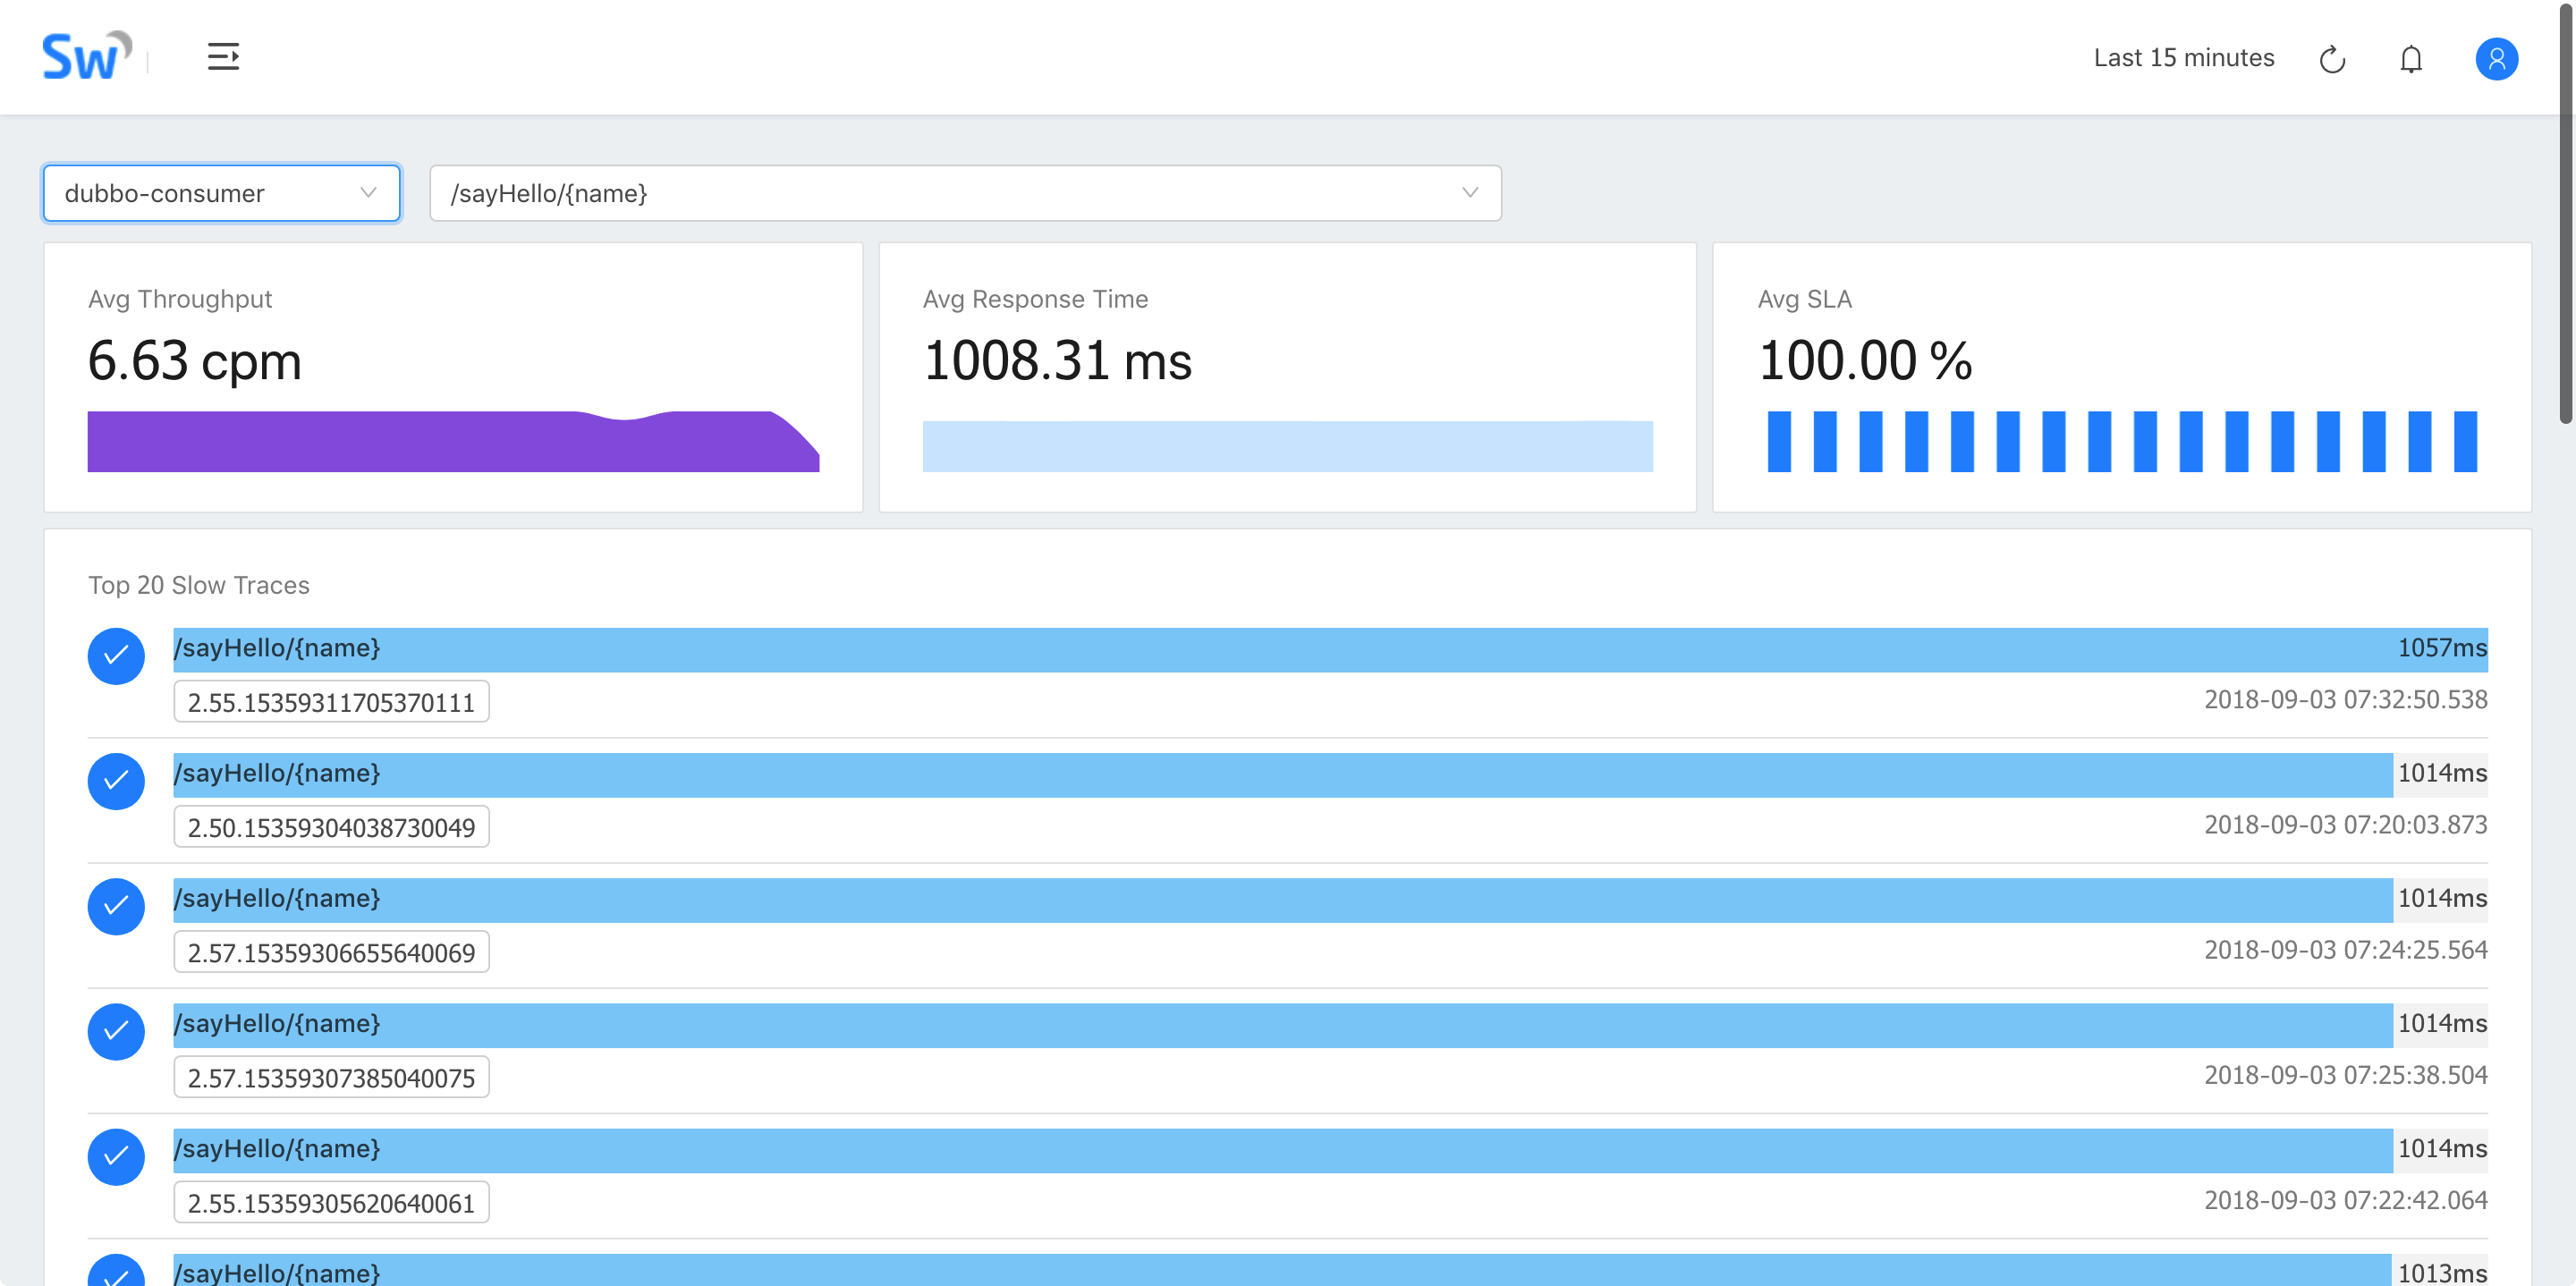Screen dimensions: 2576x1286
Task: Click the check icon of the 1057ms trace
Action: [x=116, y=656]
